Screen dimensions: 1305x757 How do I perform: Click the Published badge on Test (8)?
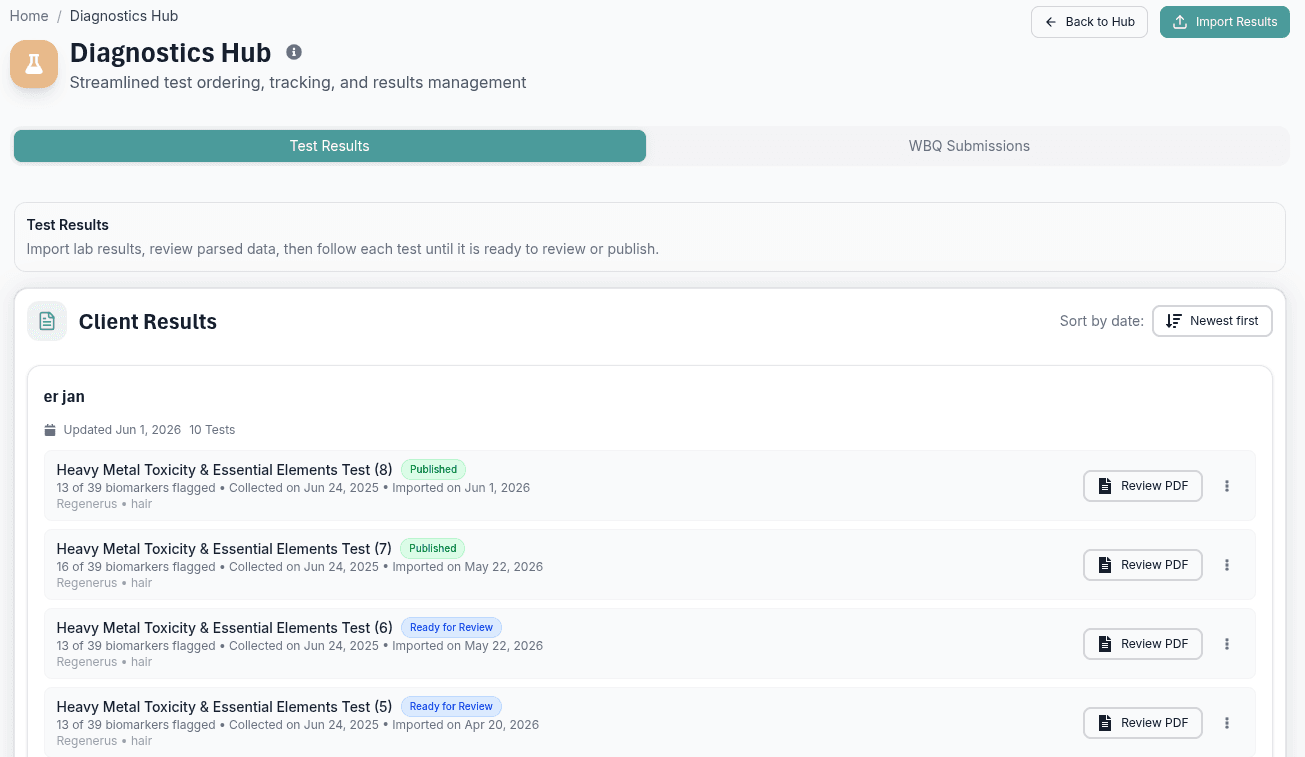(434, 469)
